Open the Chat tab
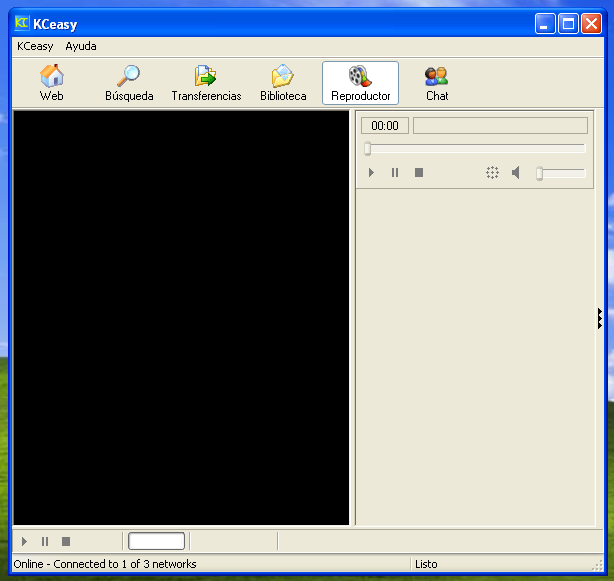Screen dimensions: 614x581 tap(437, 83)
